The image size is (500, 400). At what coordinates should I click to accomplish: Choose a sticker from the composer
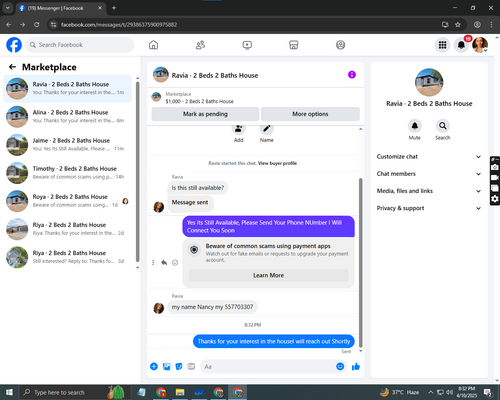179,367
